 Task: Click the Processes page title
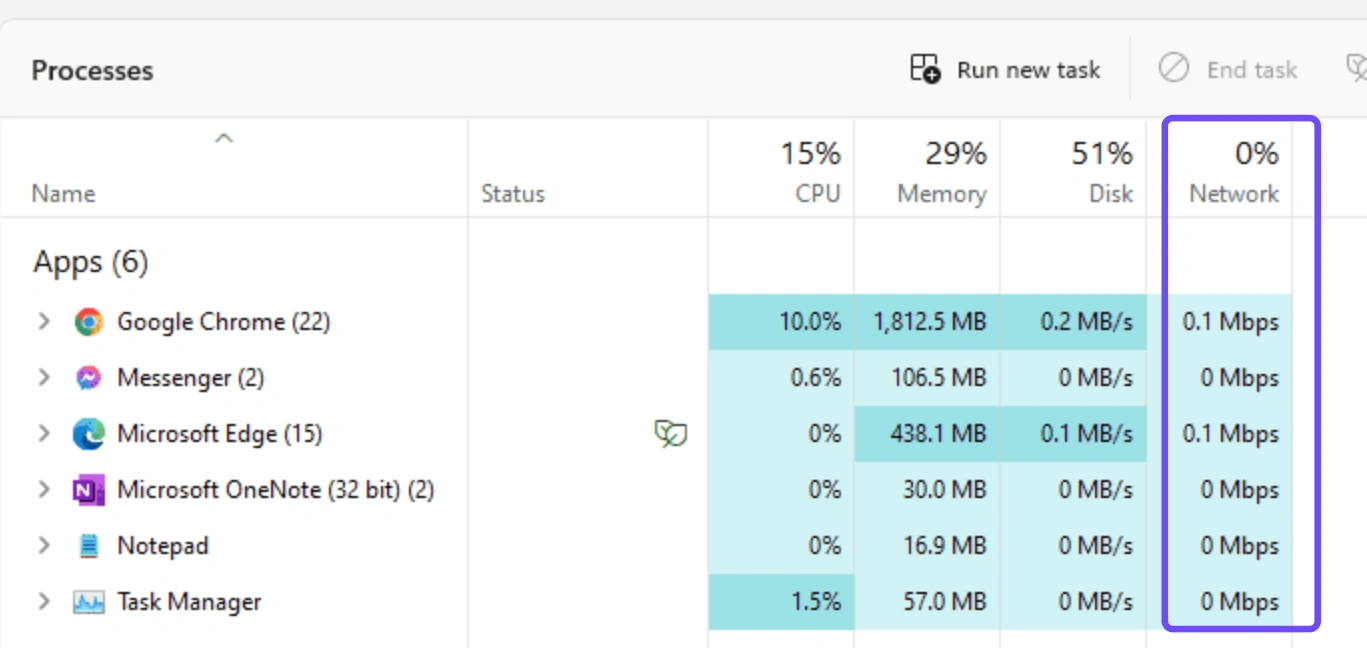[x=92, y=71]
